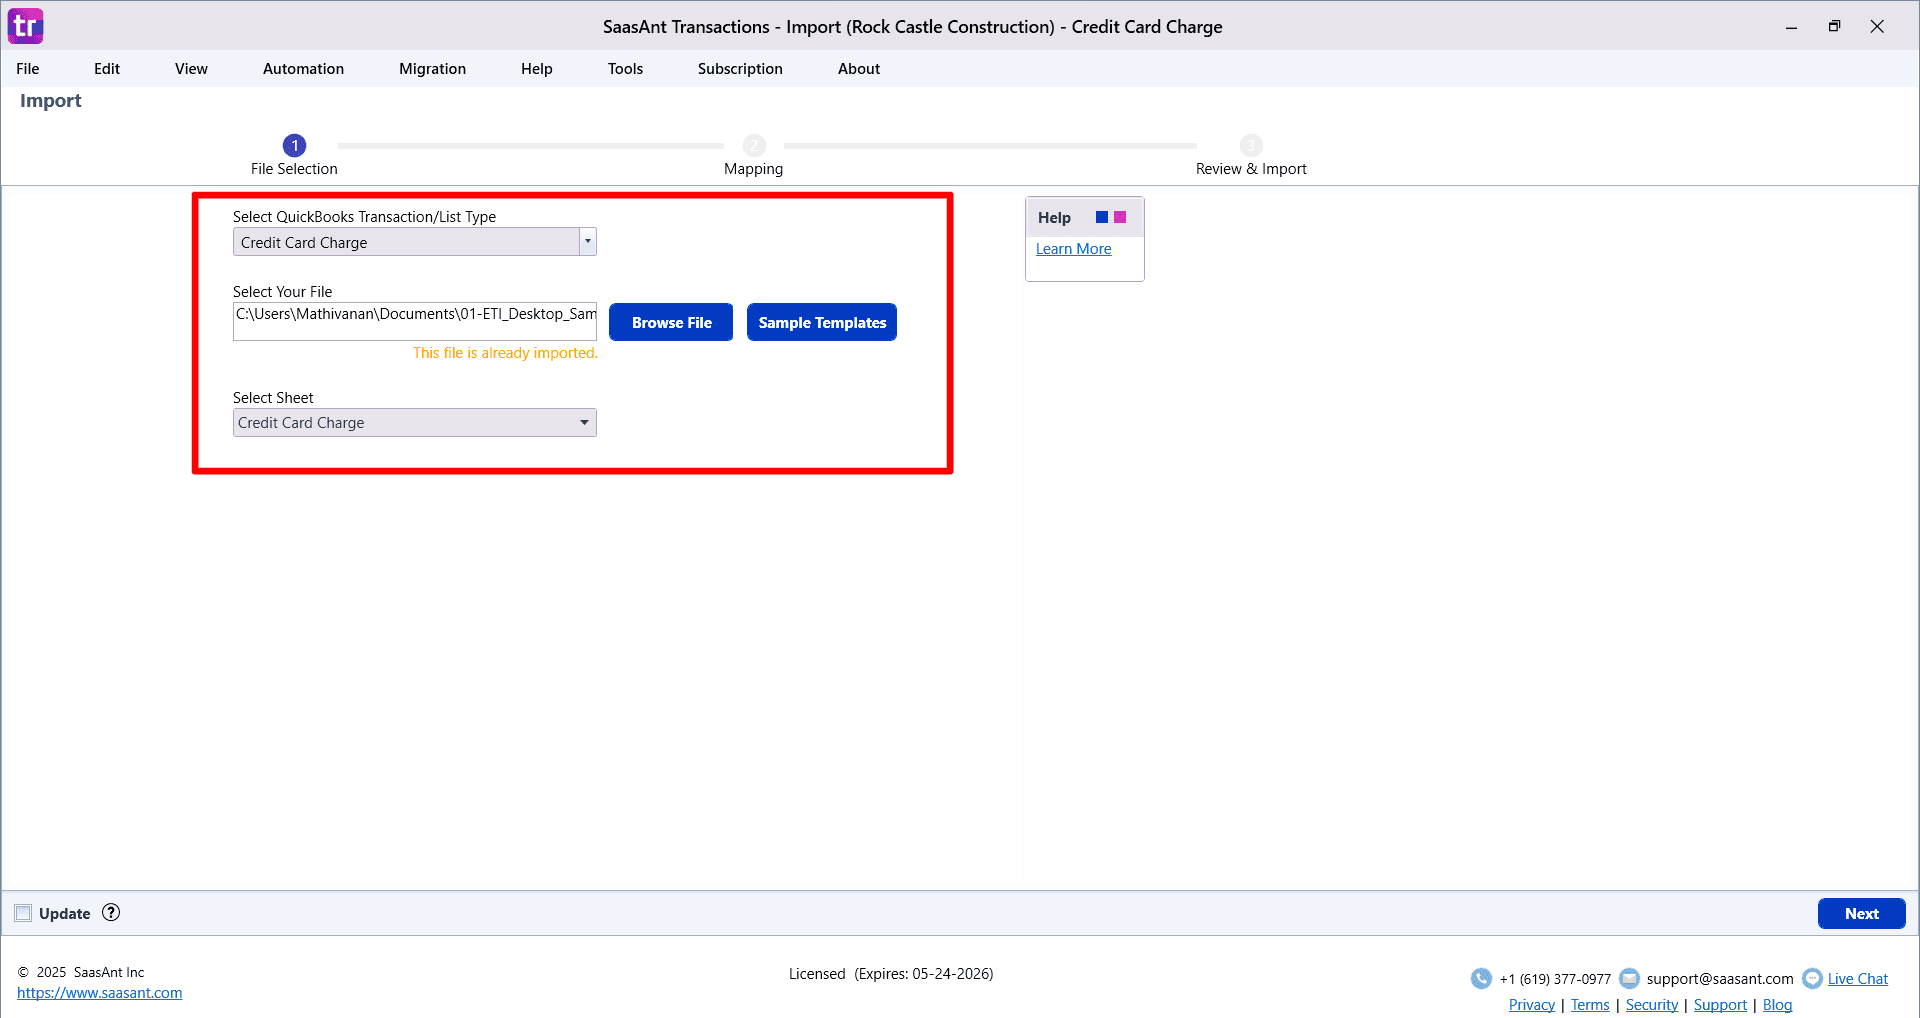Click the support@saasant.com email text

click(x=1720, y=979)
